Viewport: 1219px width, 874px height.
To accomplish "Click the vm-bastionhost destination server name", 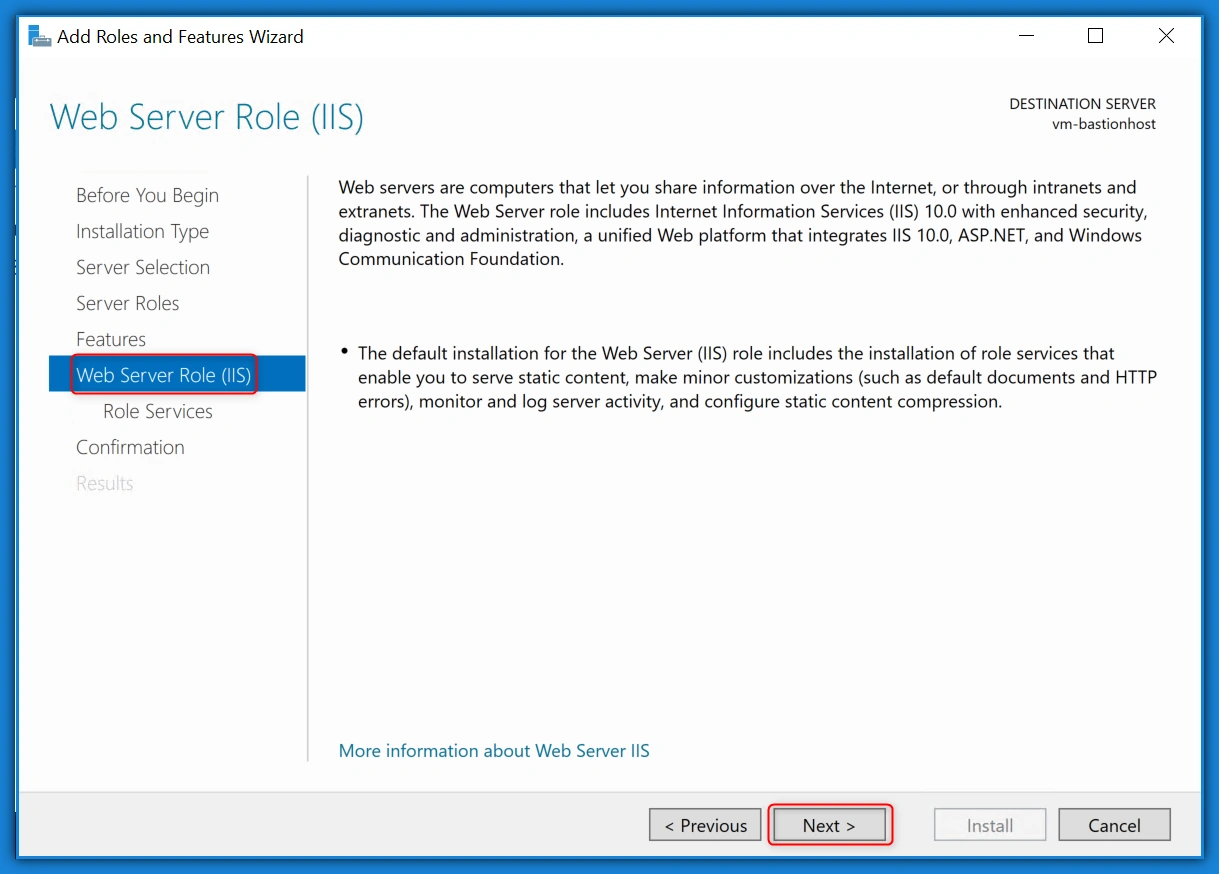I will (x=1104, y=124).
